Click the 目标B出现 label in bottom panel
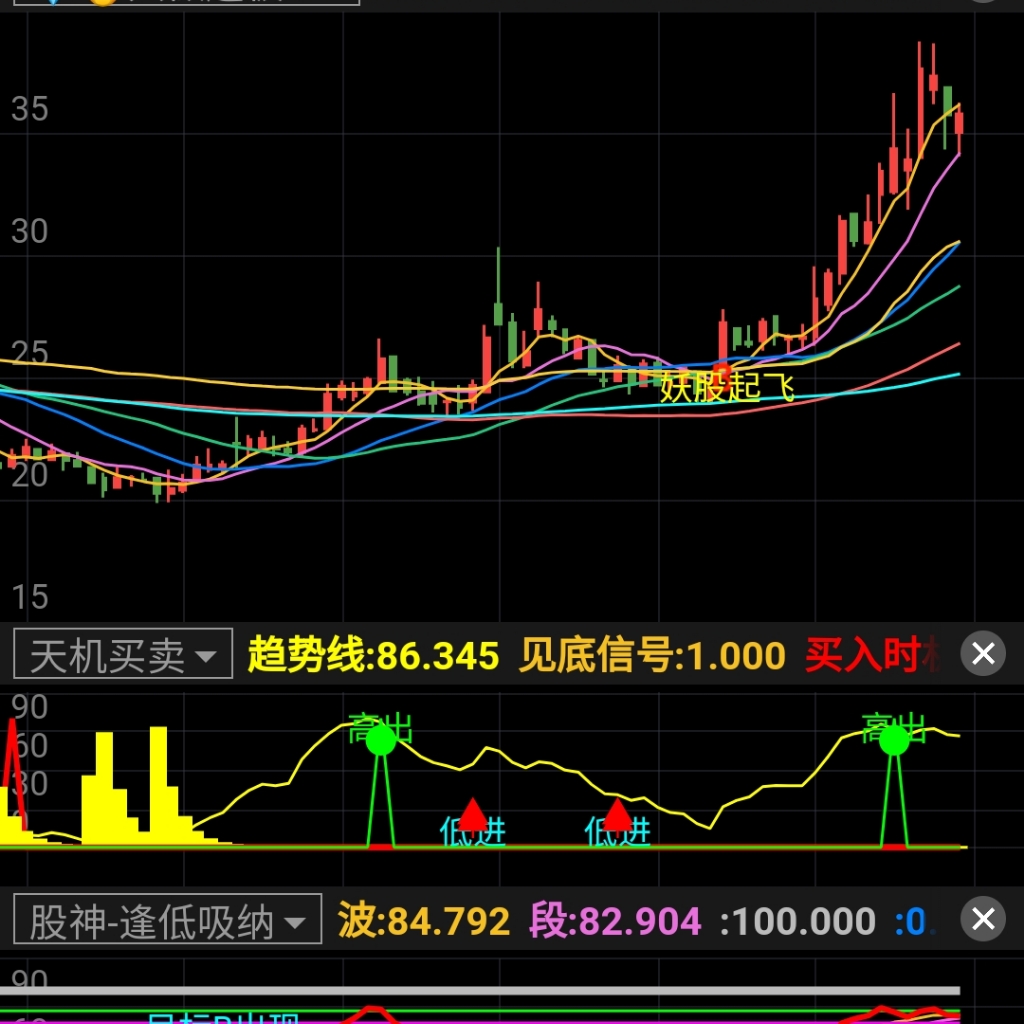 click(x=223, y=1018)
